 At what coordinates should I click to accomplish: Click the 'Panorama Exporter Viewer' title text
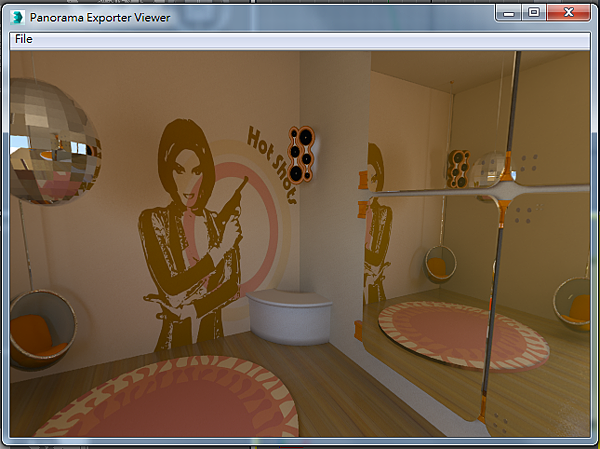coord(100,18)
